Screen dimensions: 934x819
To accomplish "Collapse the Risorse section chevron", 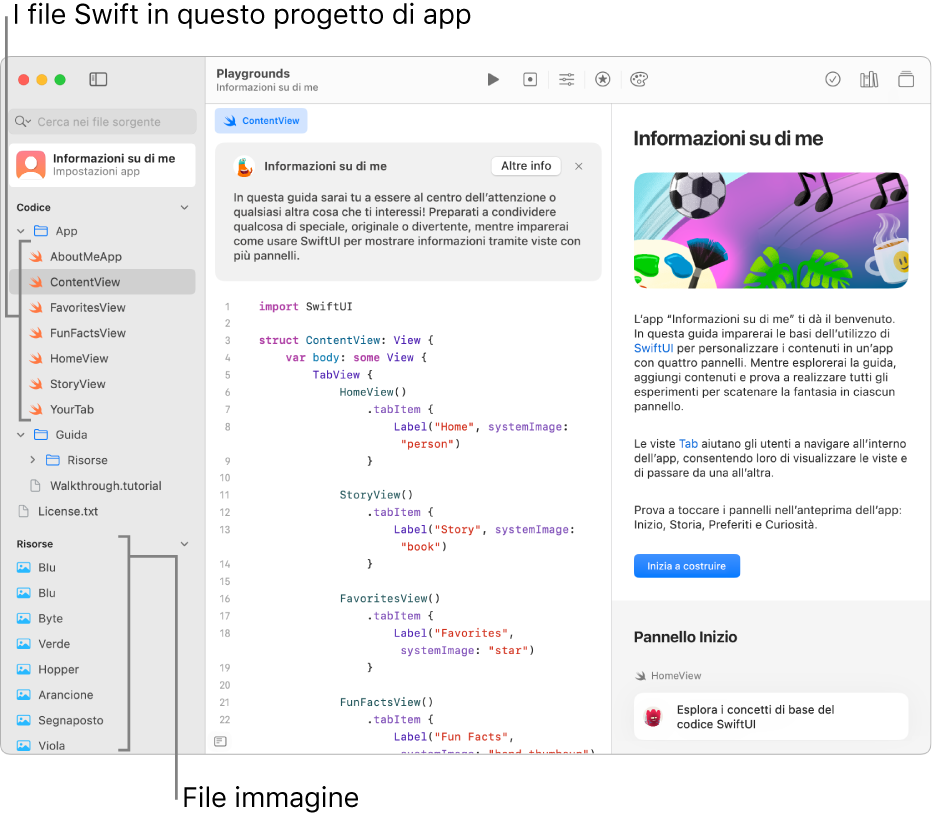I will pos(185,544).
